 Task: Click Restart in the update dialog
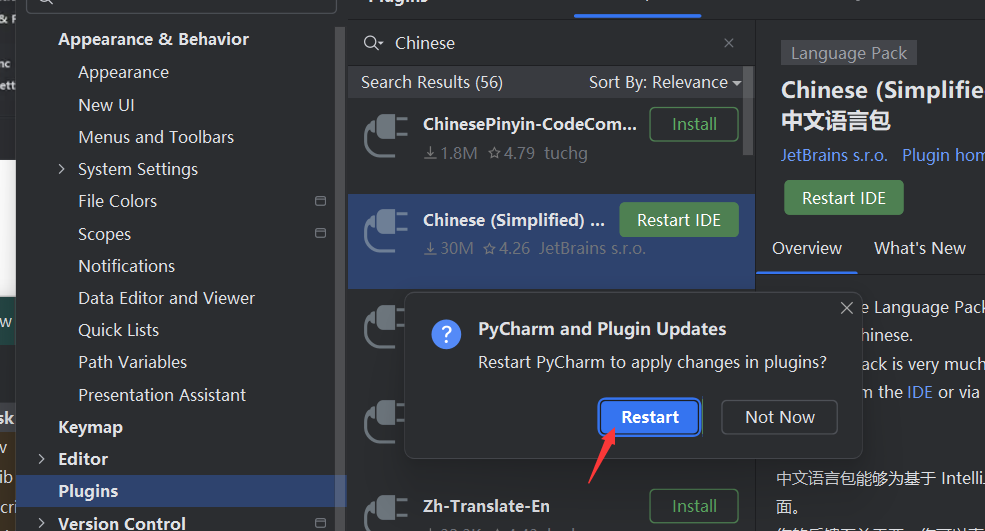click(650, 417)
